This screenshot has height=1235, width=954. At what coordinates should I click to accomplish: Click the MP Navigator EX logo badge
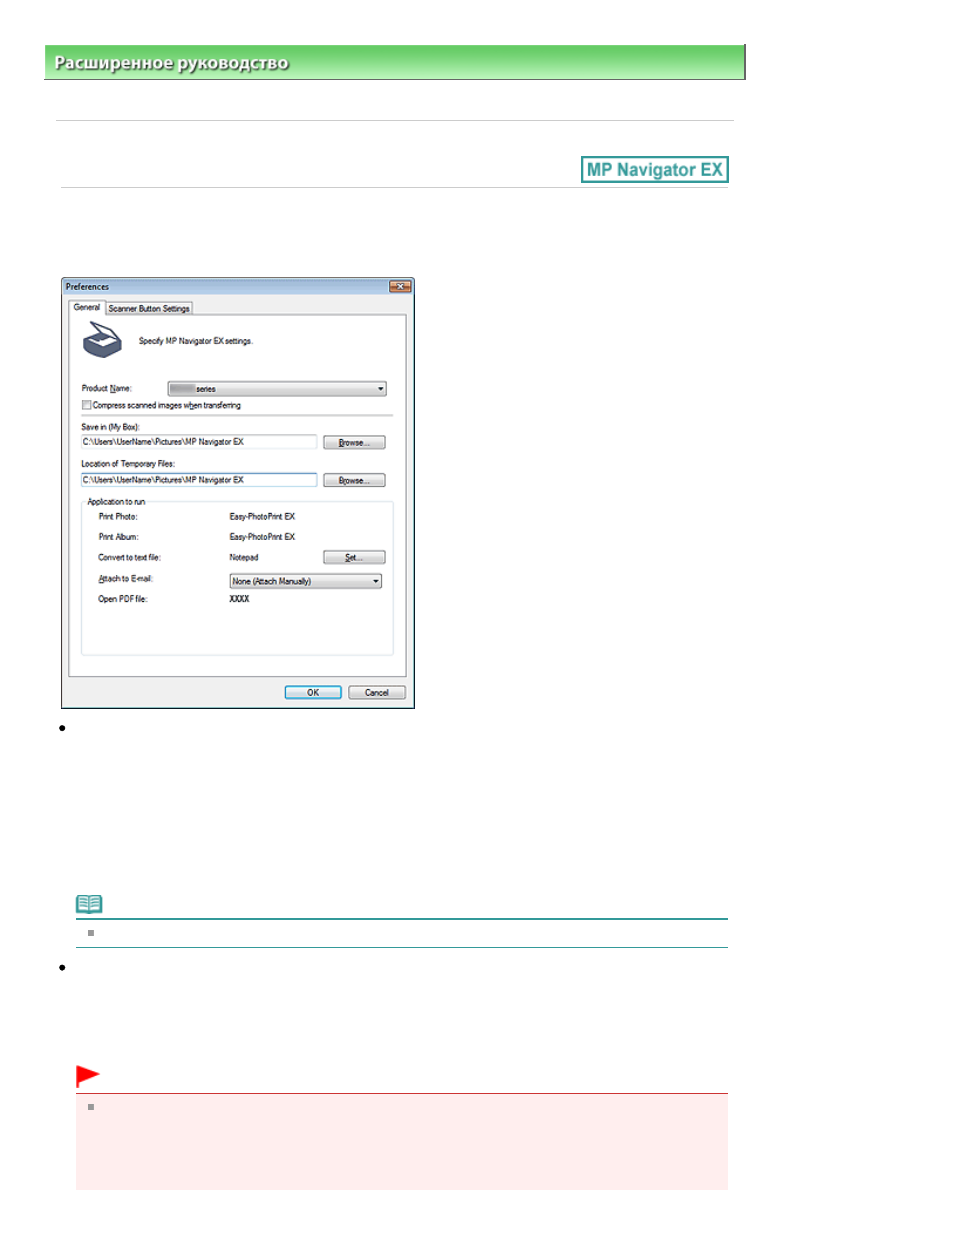(654, 170)
